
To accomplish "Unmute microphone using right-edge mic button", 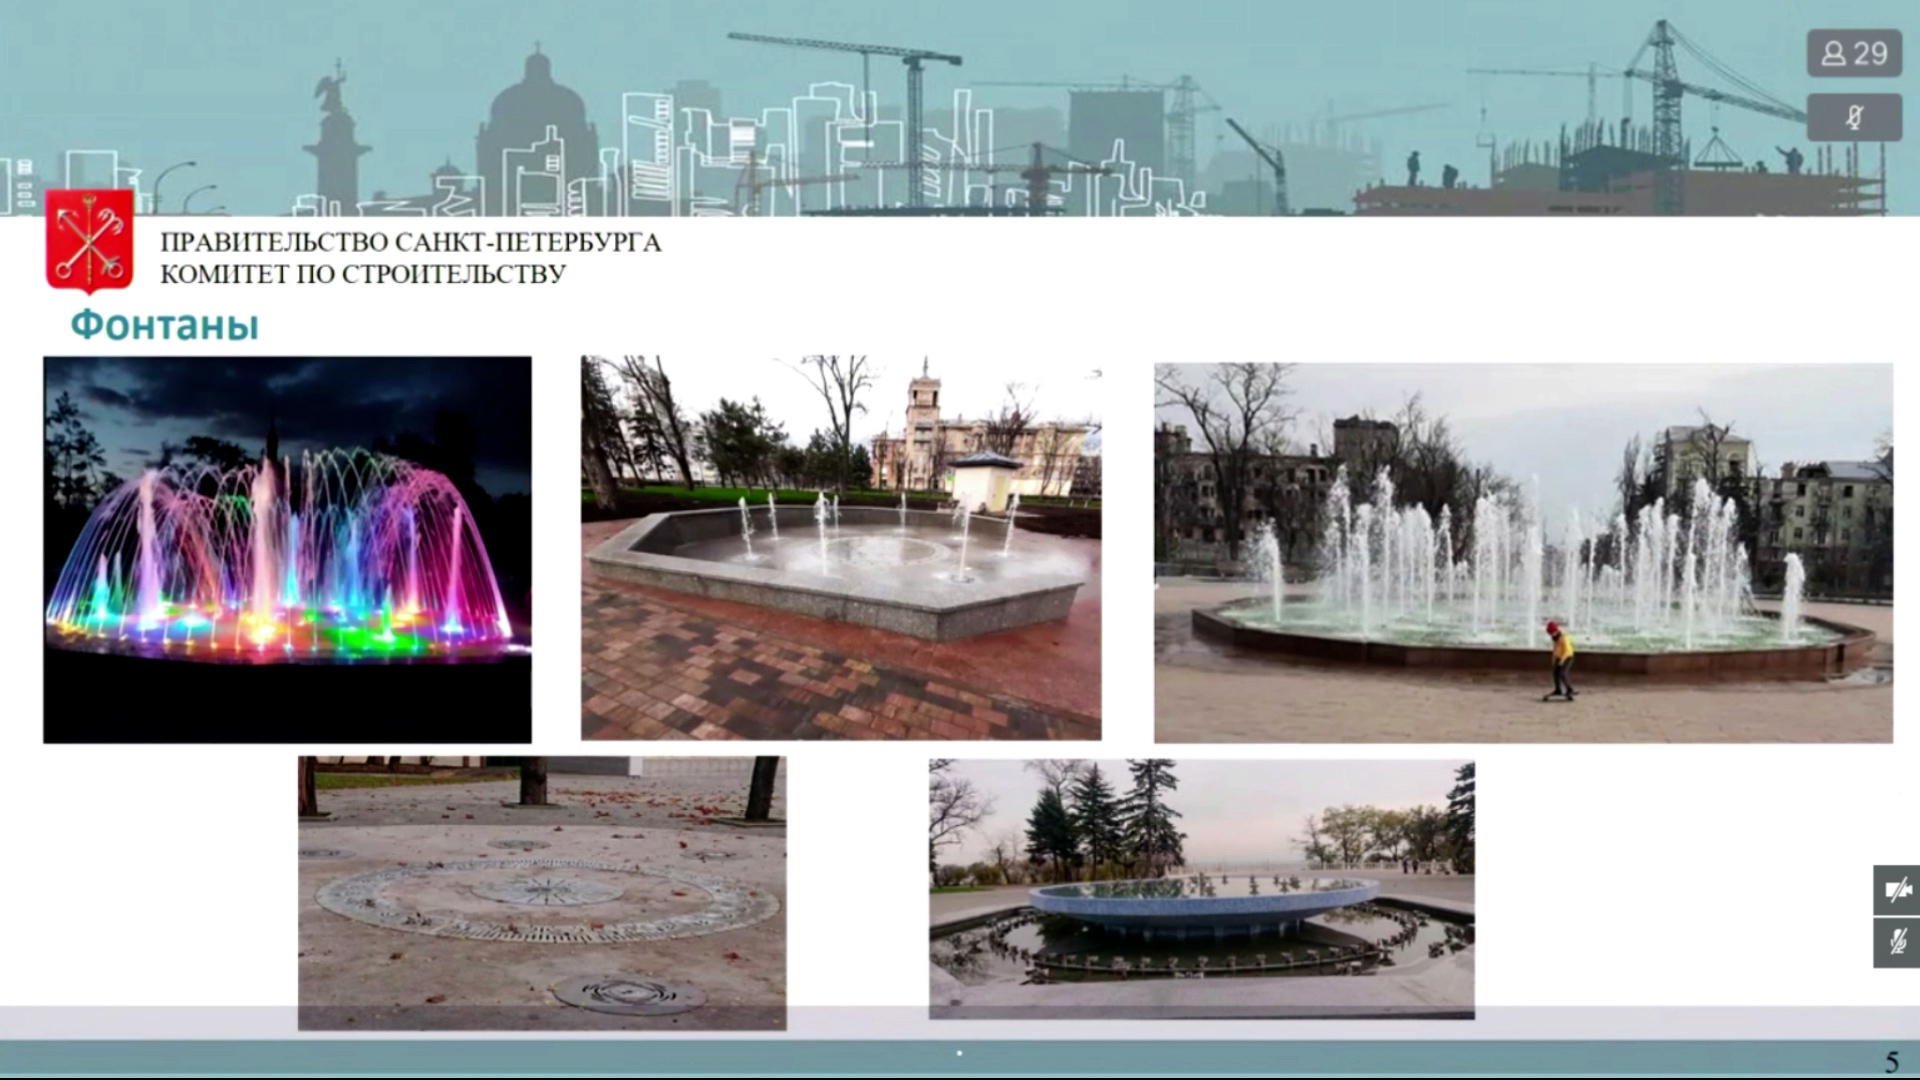I will [1896, 942].
